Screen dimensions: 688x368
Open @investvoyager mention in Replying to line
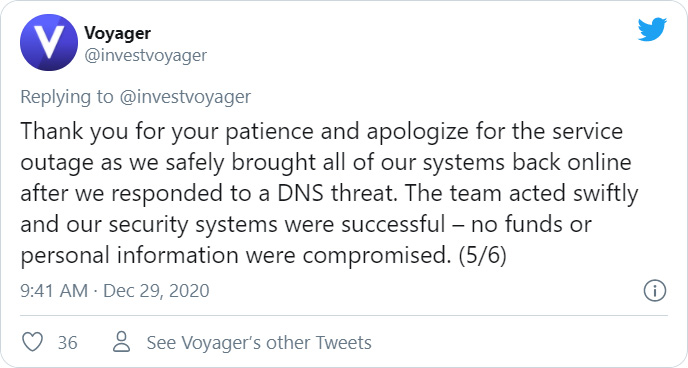185,97
